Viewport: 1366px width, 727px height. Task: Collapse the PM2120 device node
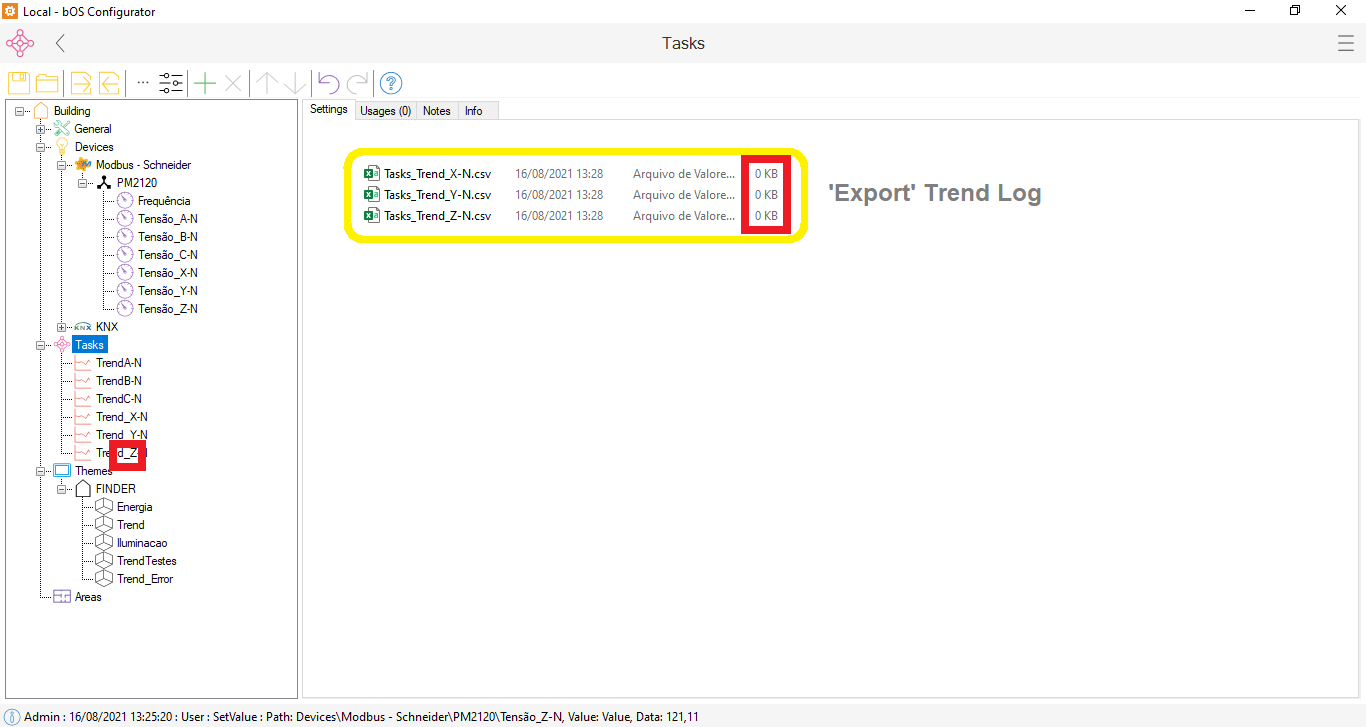pos(83,183)
